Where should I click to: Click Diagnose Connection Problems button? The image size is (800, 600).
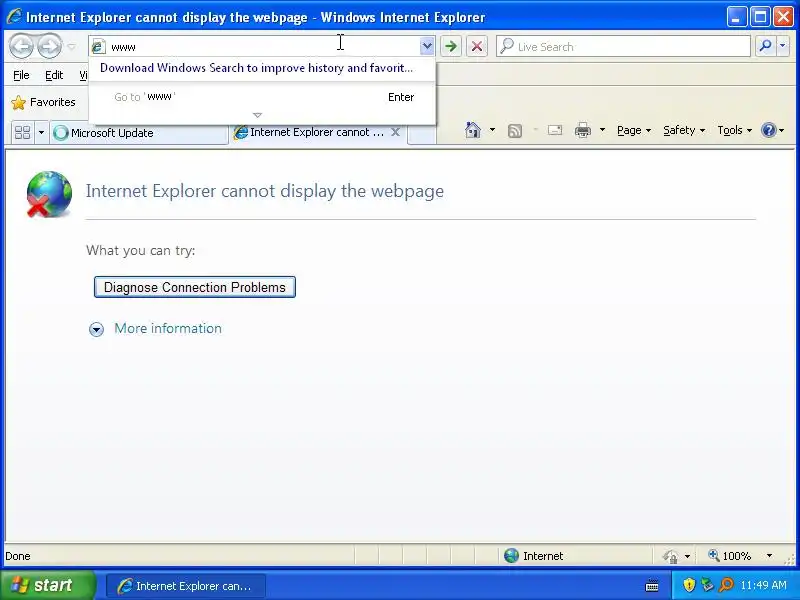[x=195, y=287]
